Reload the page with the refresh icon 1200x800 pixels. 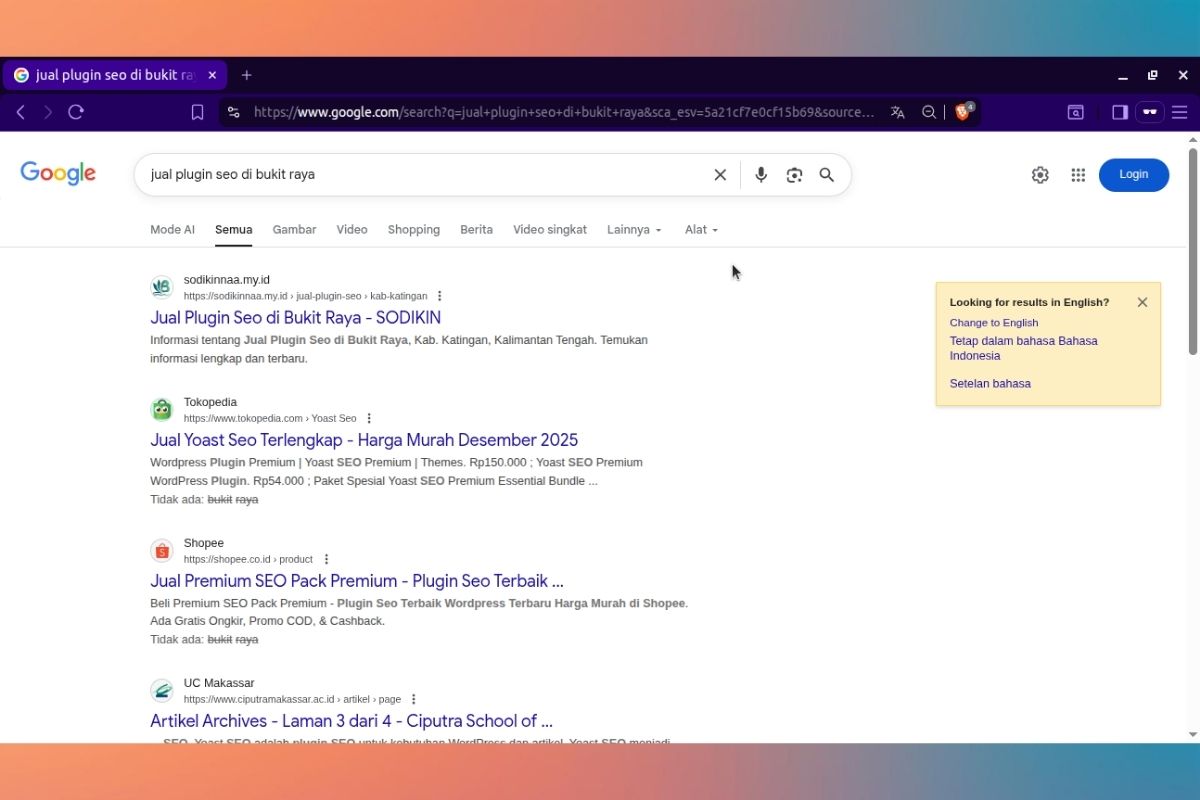coord(76,112)
